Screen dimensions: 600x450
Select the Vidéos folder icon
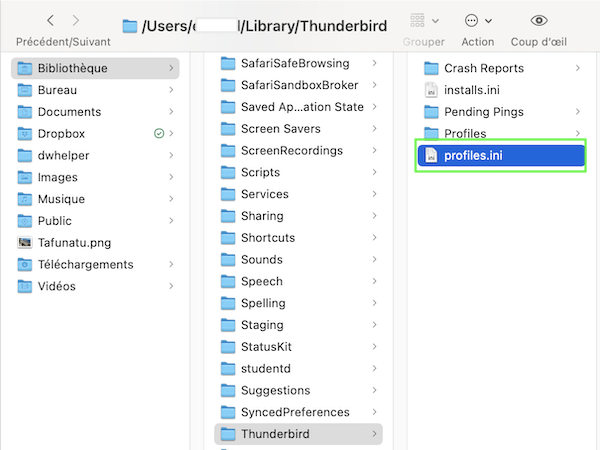coord(25,286)
